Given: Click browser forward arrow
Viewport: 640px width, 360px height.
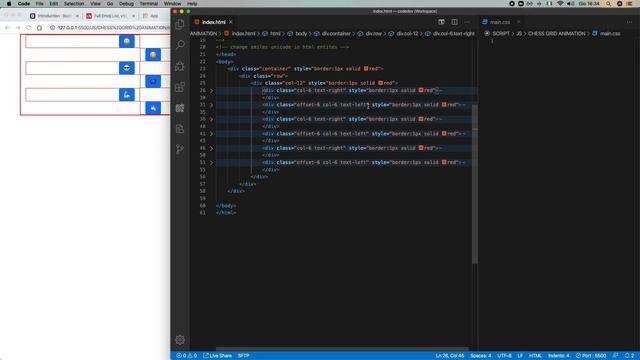Looking at the screenshot, I should (x=18, y=28).
